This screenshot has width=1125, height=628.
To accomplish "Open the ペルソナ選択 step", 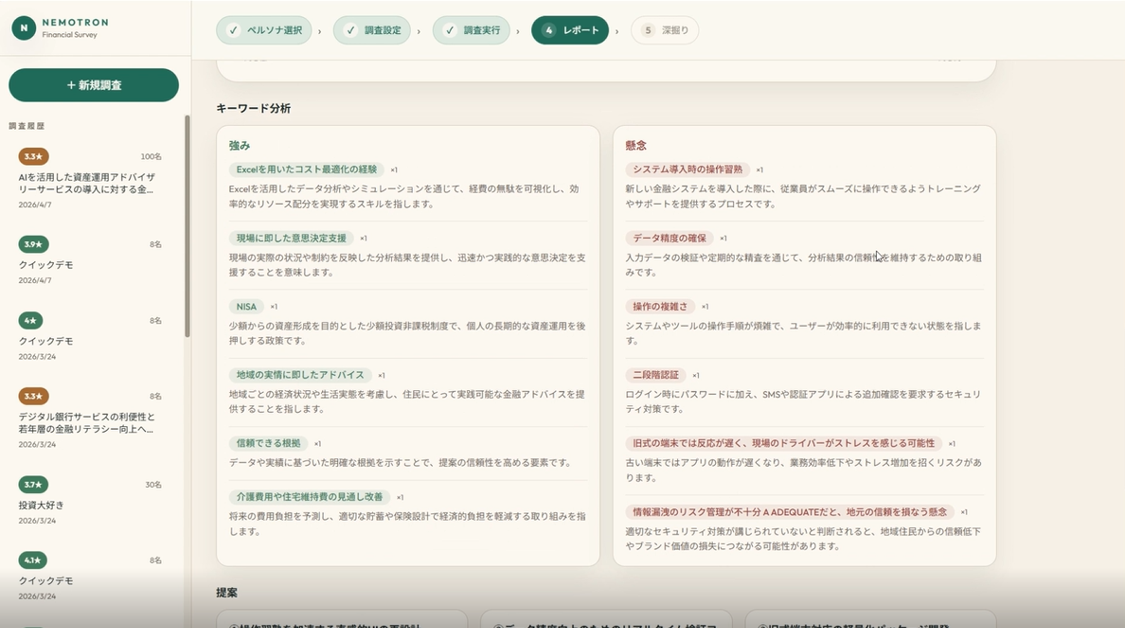I will coord(264,30).
